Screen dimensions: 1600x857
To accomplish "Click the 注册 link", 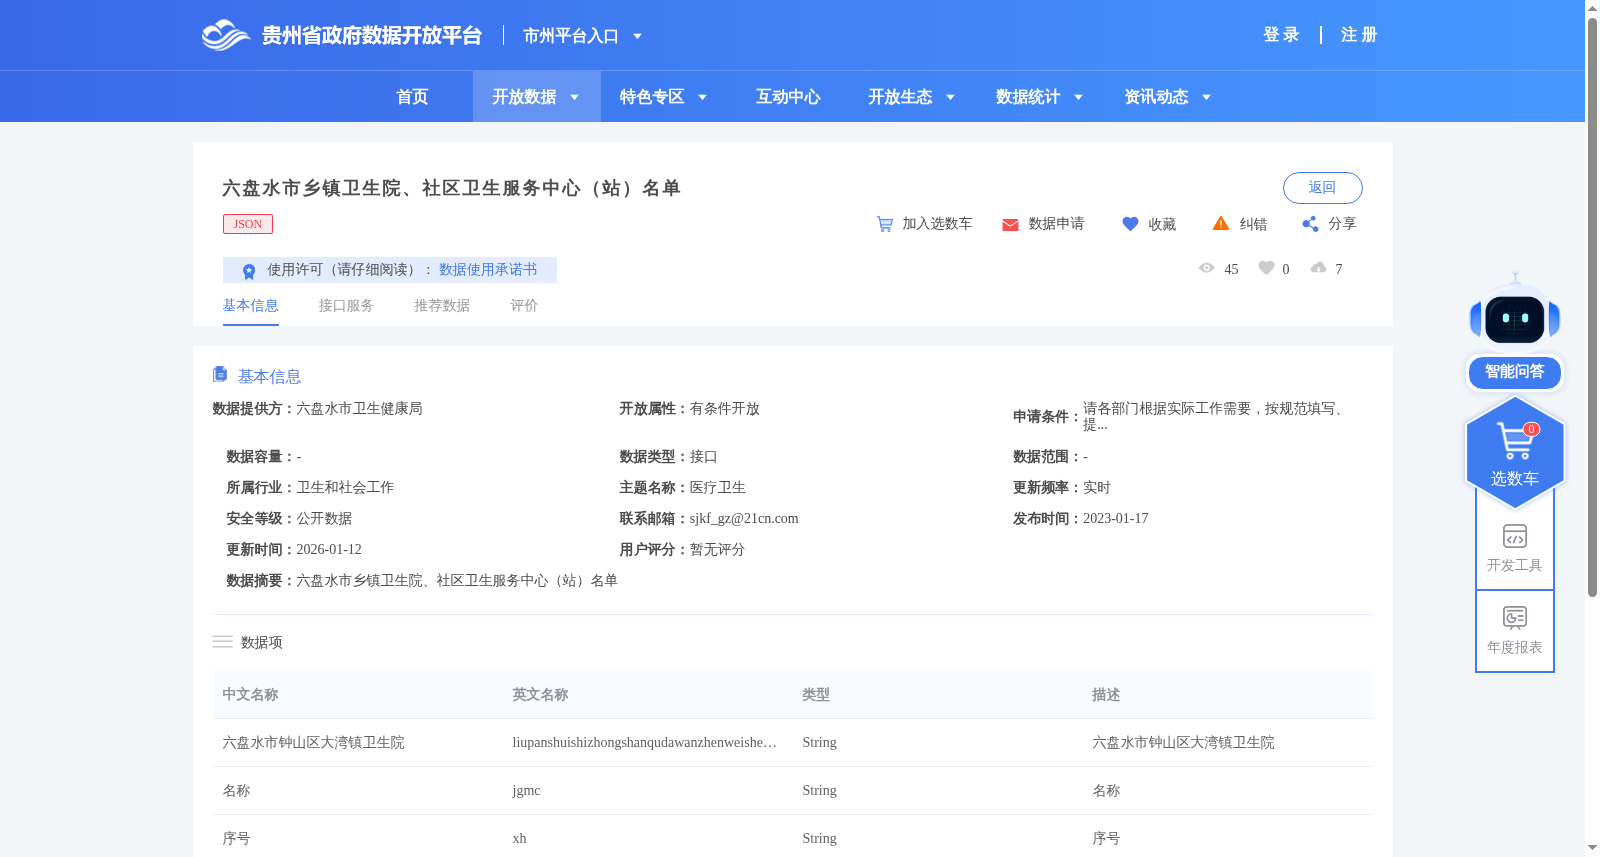I will pyautogui.click(x=1359, y=35).
